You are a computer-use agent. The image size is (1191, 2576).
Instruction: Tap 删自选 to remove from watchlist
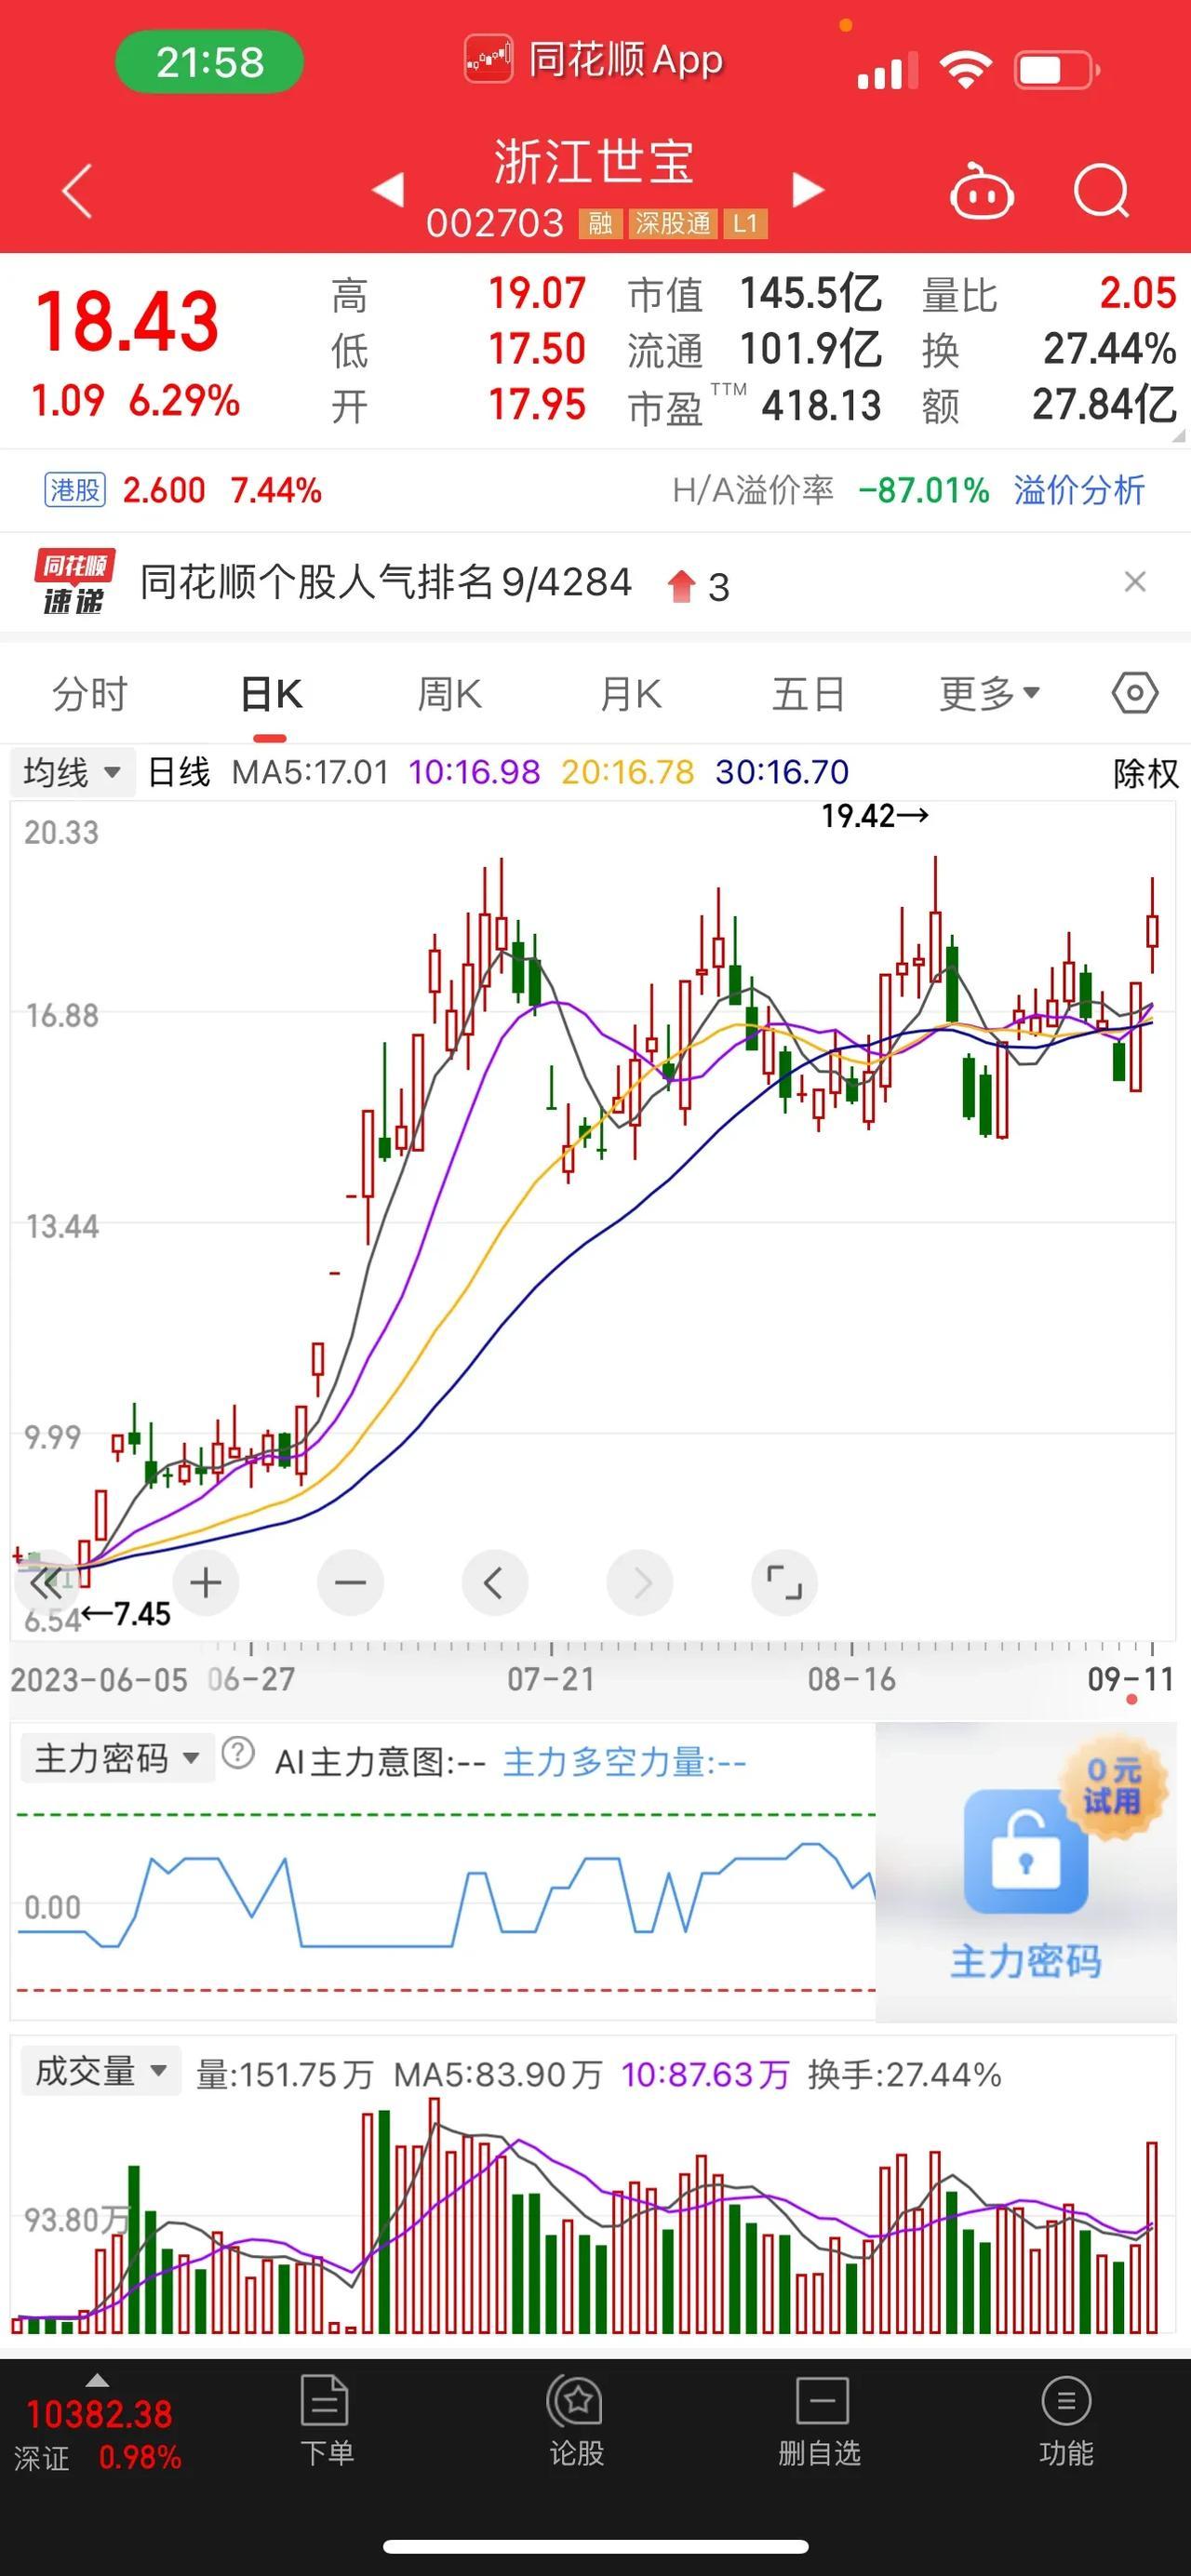[820, 2422]
